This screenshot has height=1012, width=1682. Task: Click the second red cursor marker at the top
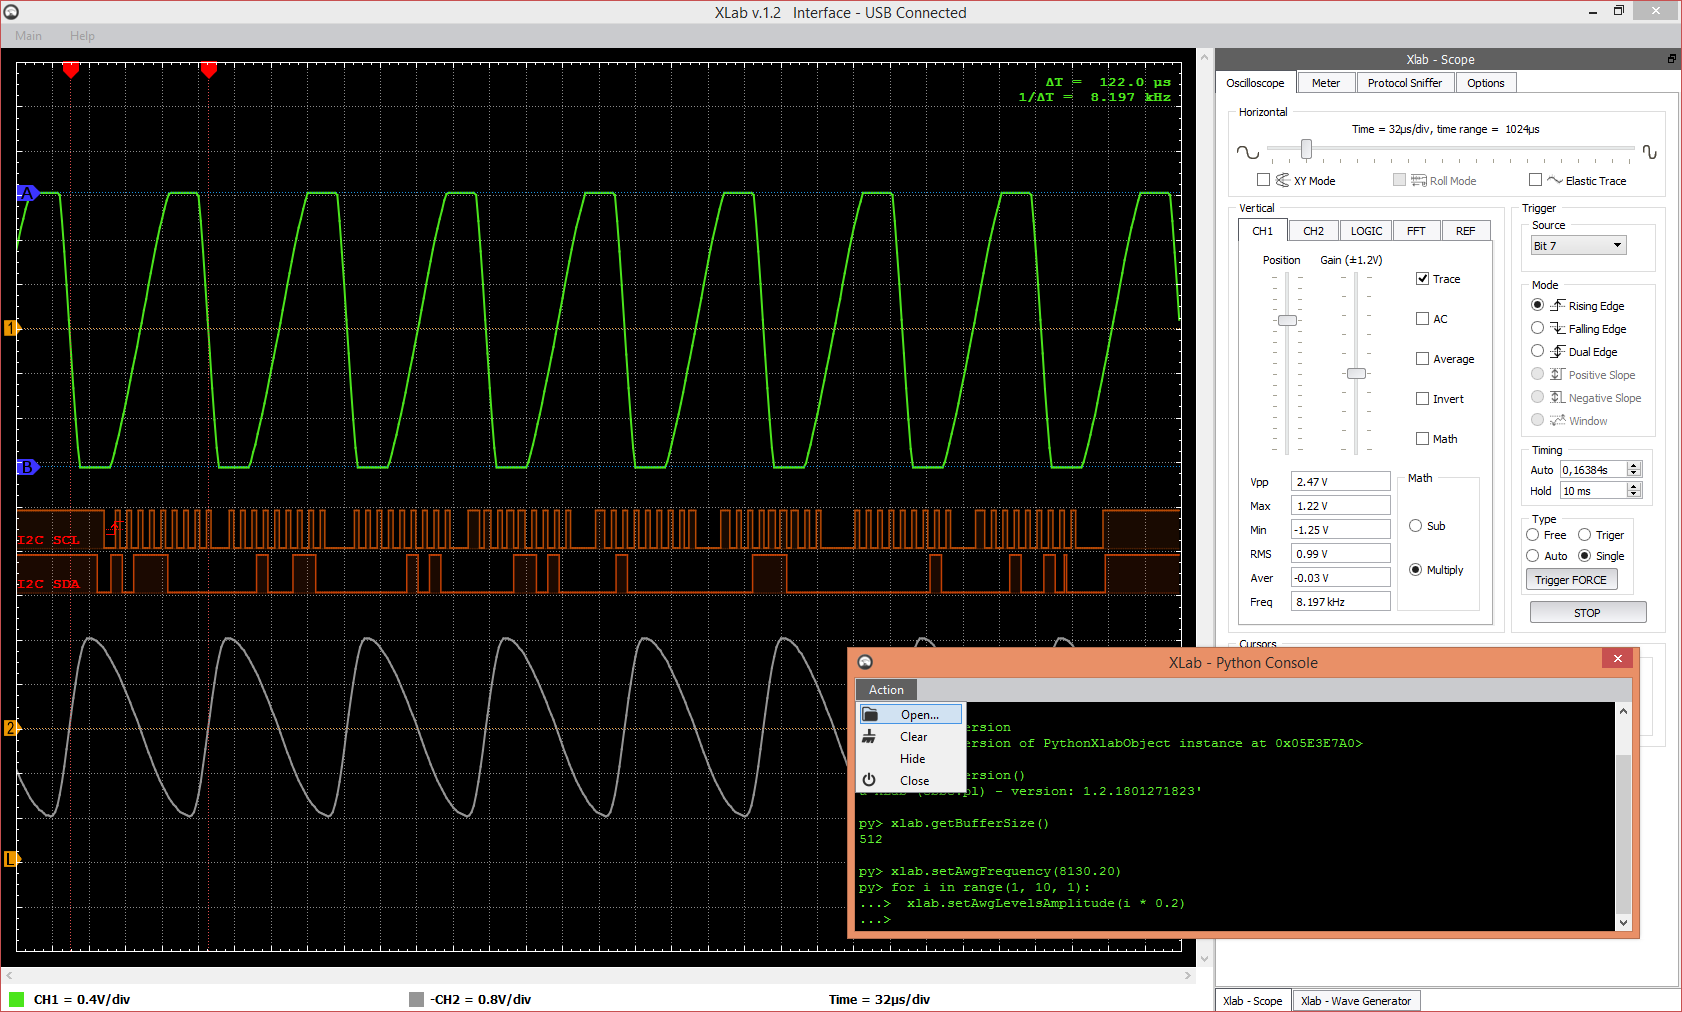[209, 70]
